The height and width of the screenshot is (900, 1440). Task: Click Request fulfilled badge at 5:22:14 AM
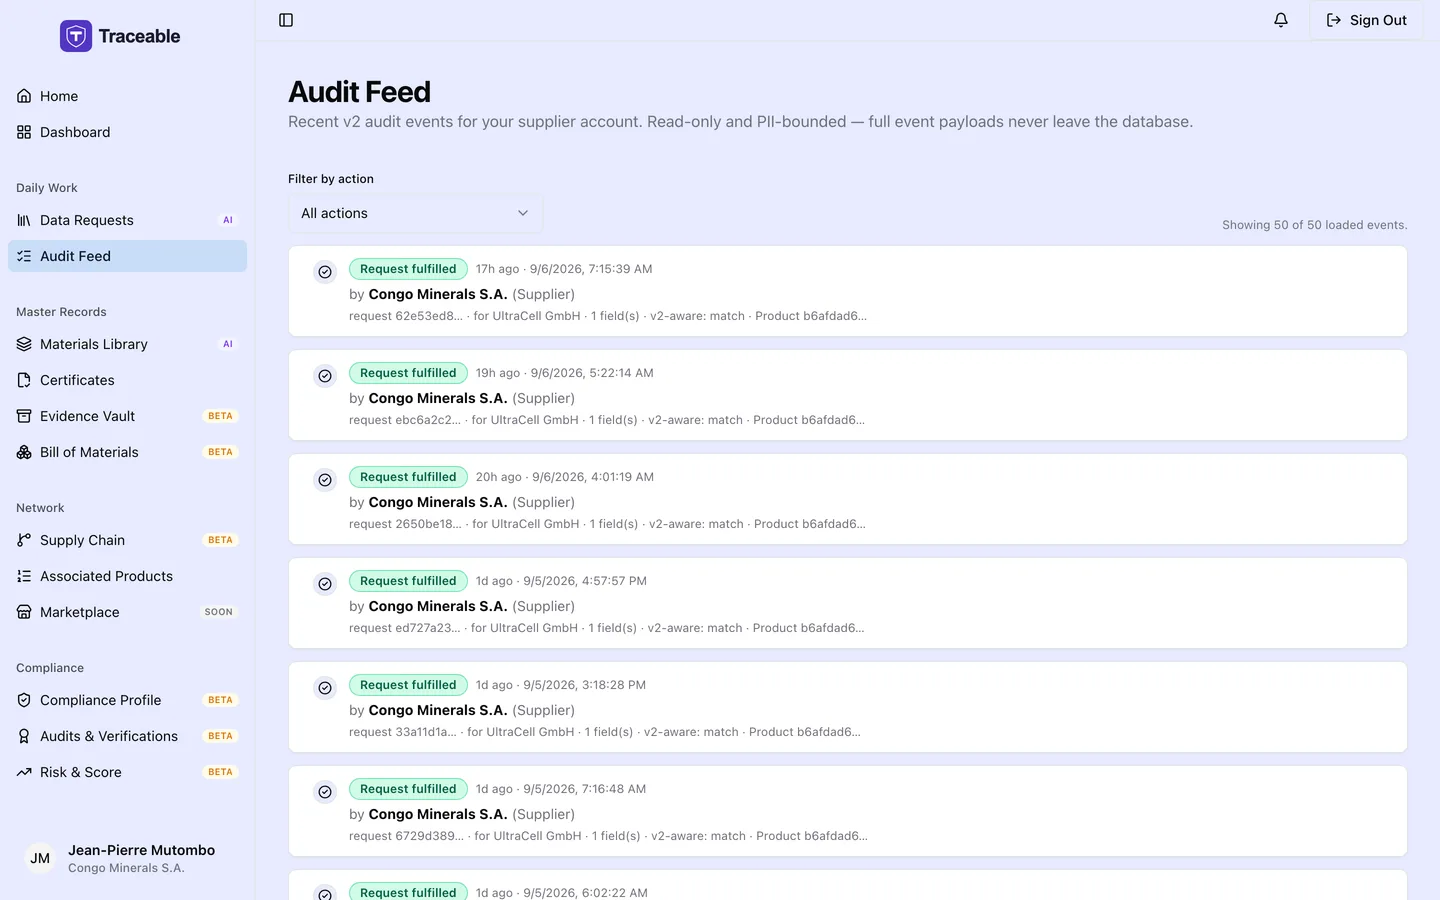(408, 373)
